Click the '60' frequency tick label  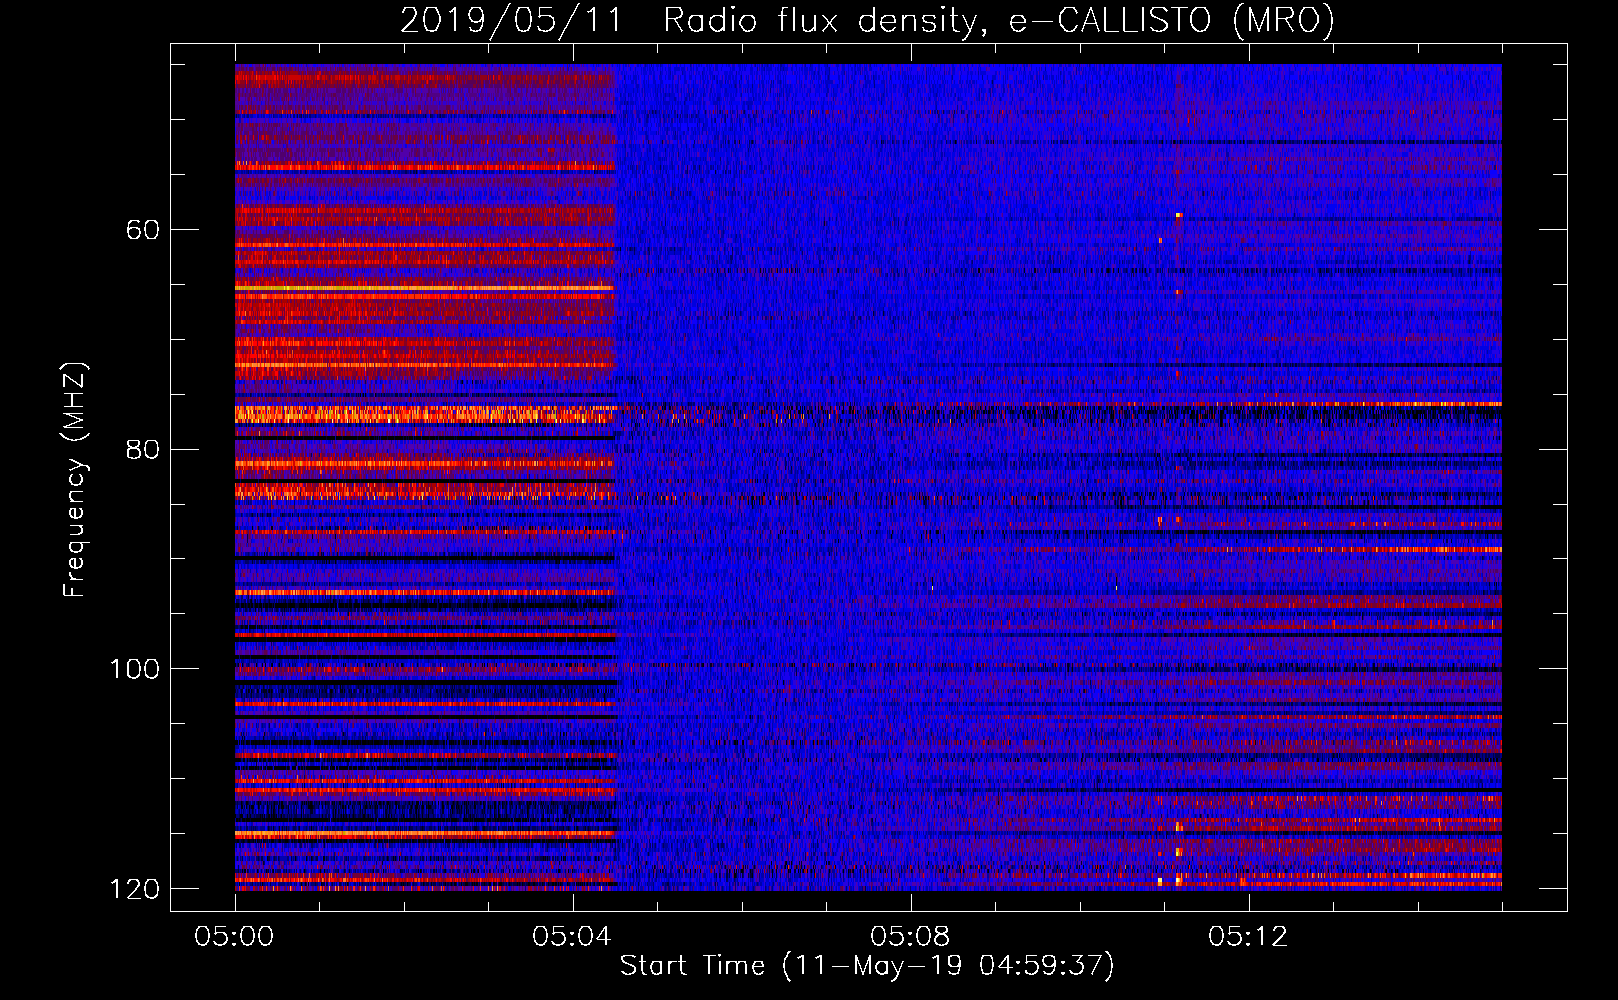click(143, 230)
